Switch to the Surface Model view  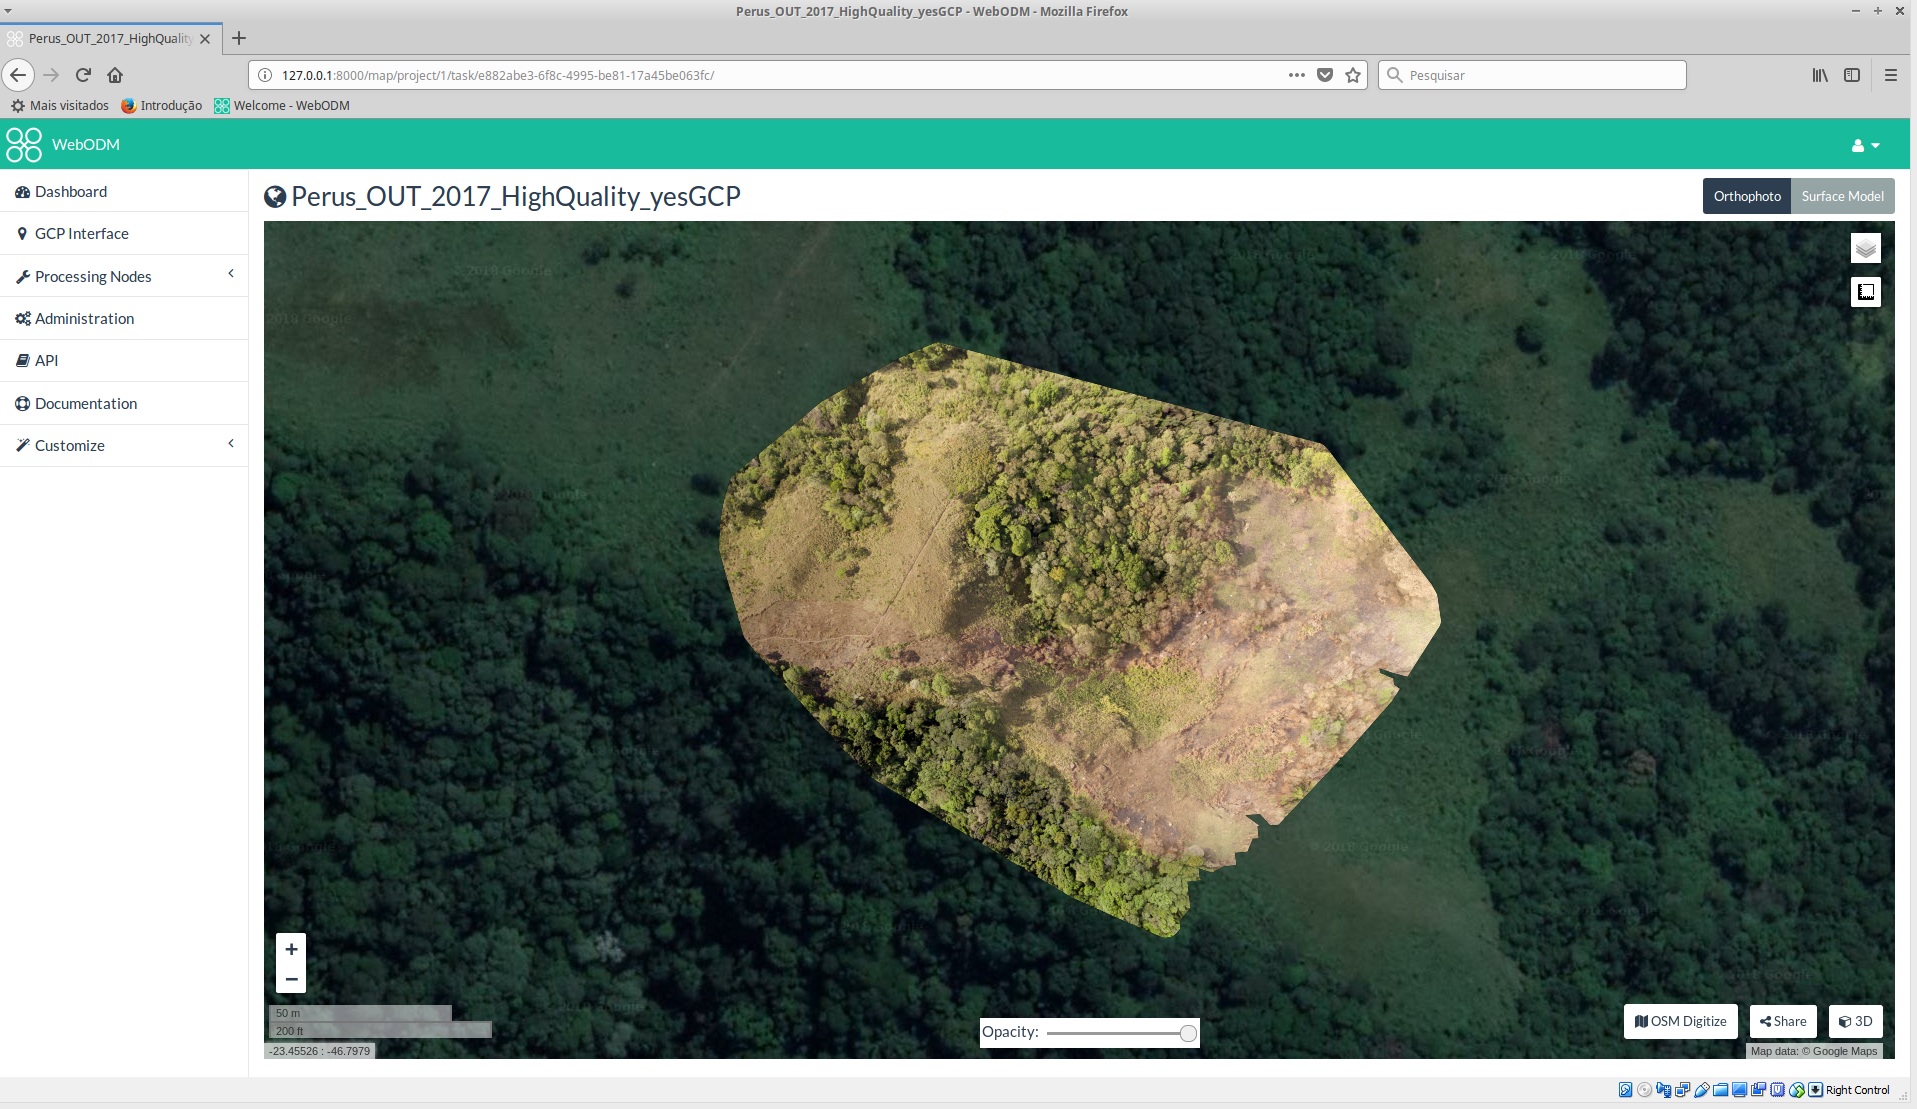pos(1841,196)
